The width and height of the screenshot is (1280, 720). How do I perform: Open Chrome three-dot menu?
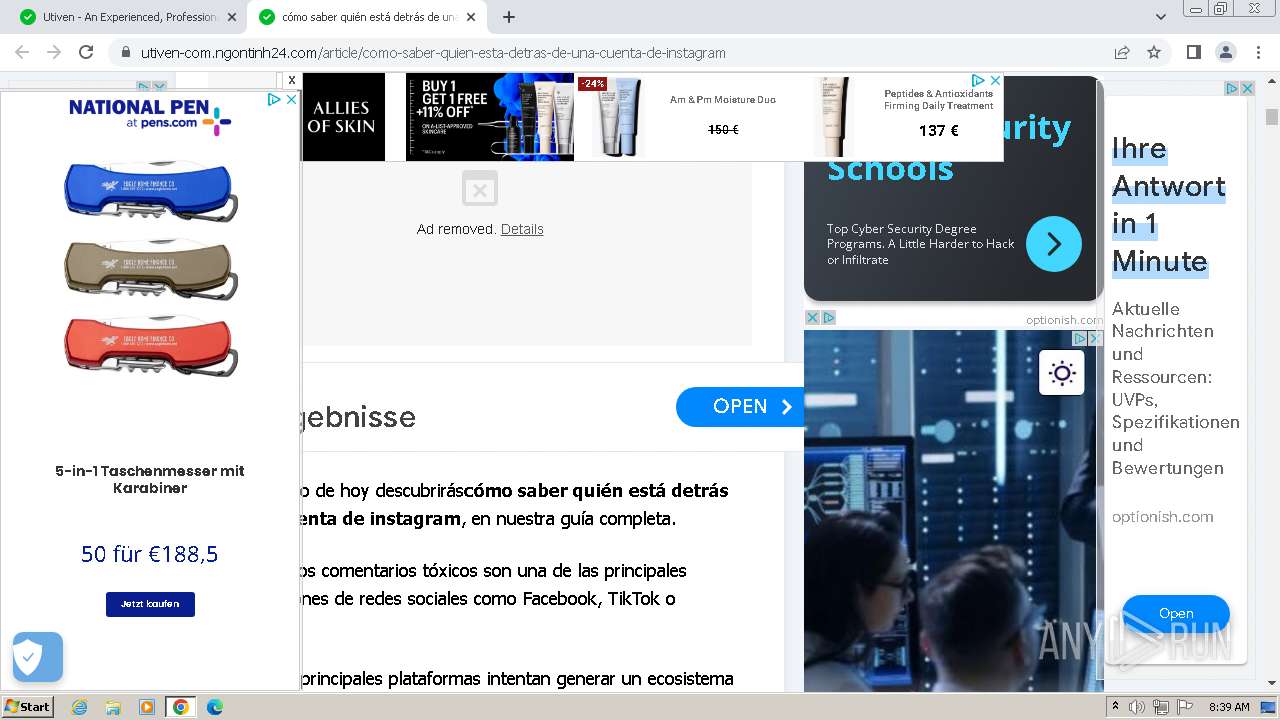(x=1257, y=52)
